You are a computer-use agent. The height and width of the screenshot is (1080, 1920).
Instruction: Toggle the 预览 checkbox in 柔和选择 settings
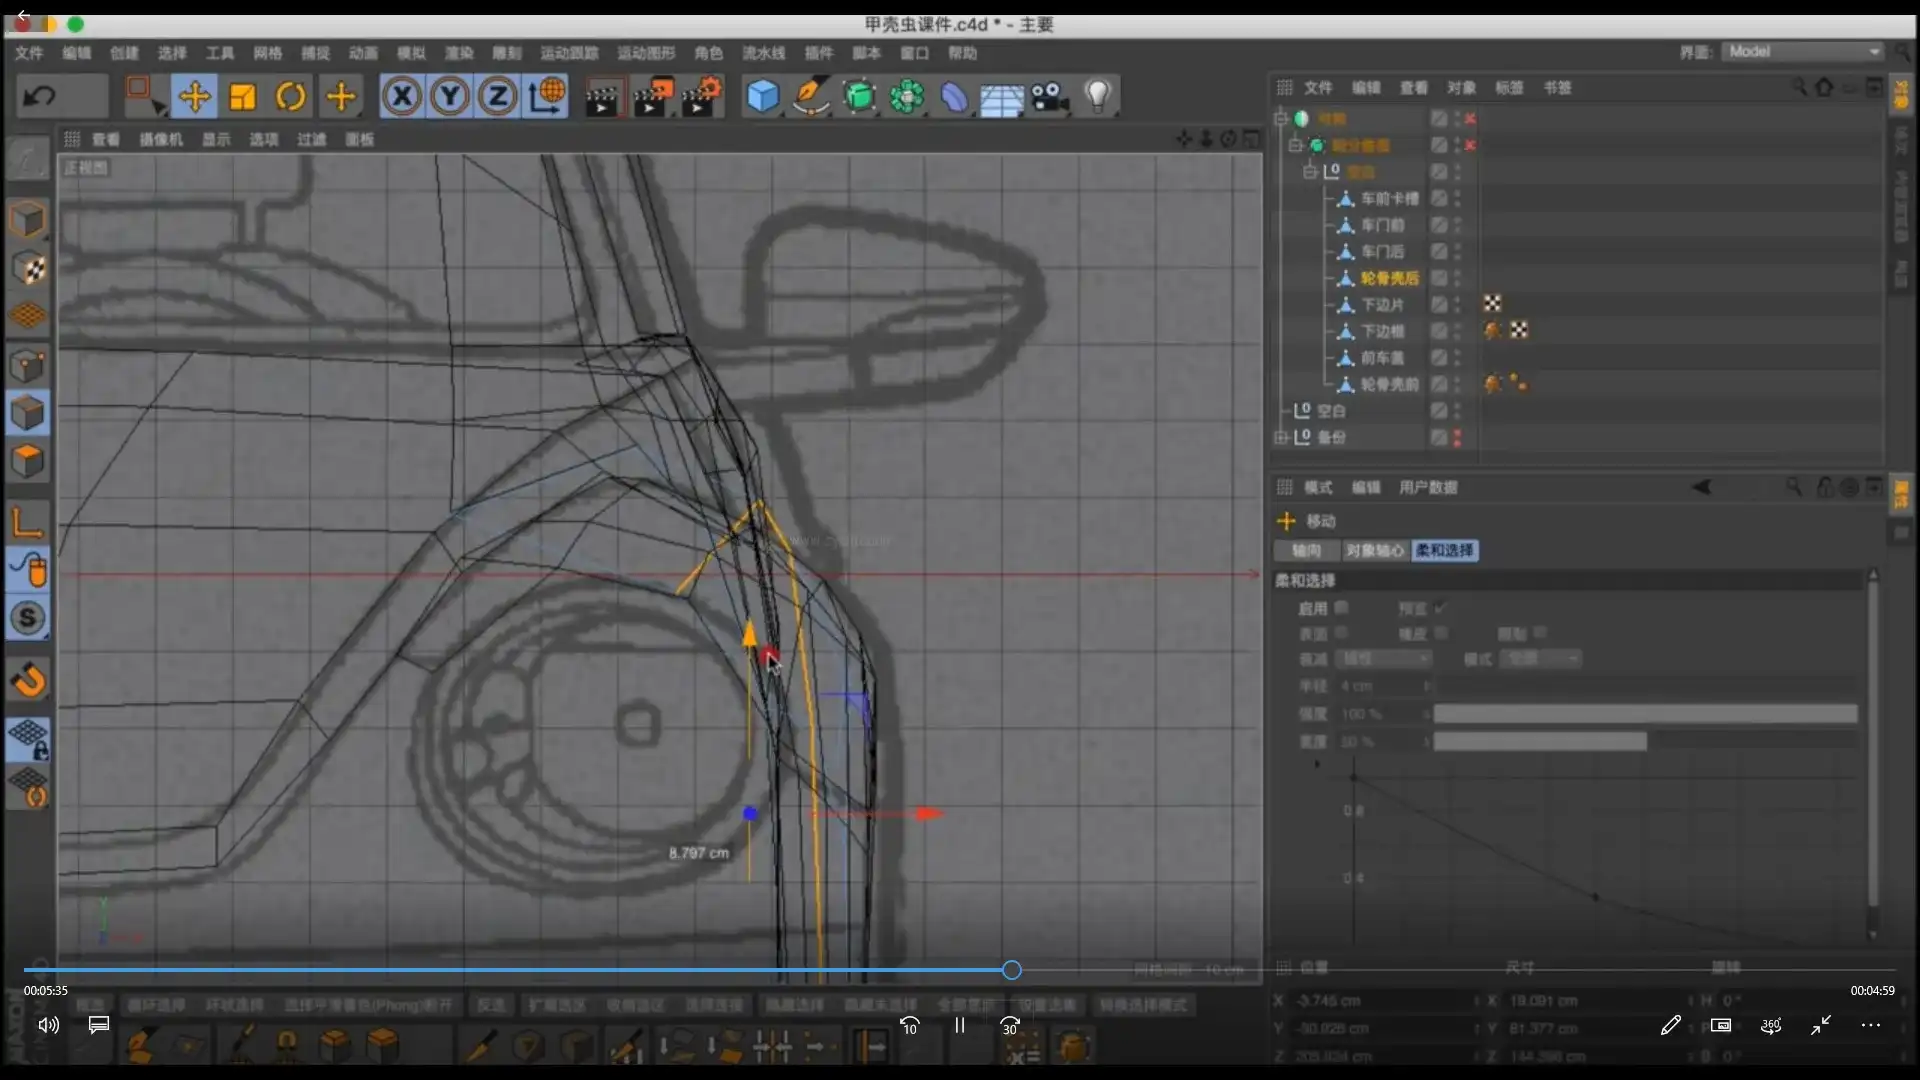point(1440,607)
